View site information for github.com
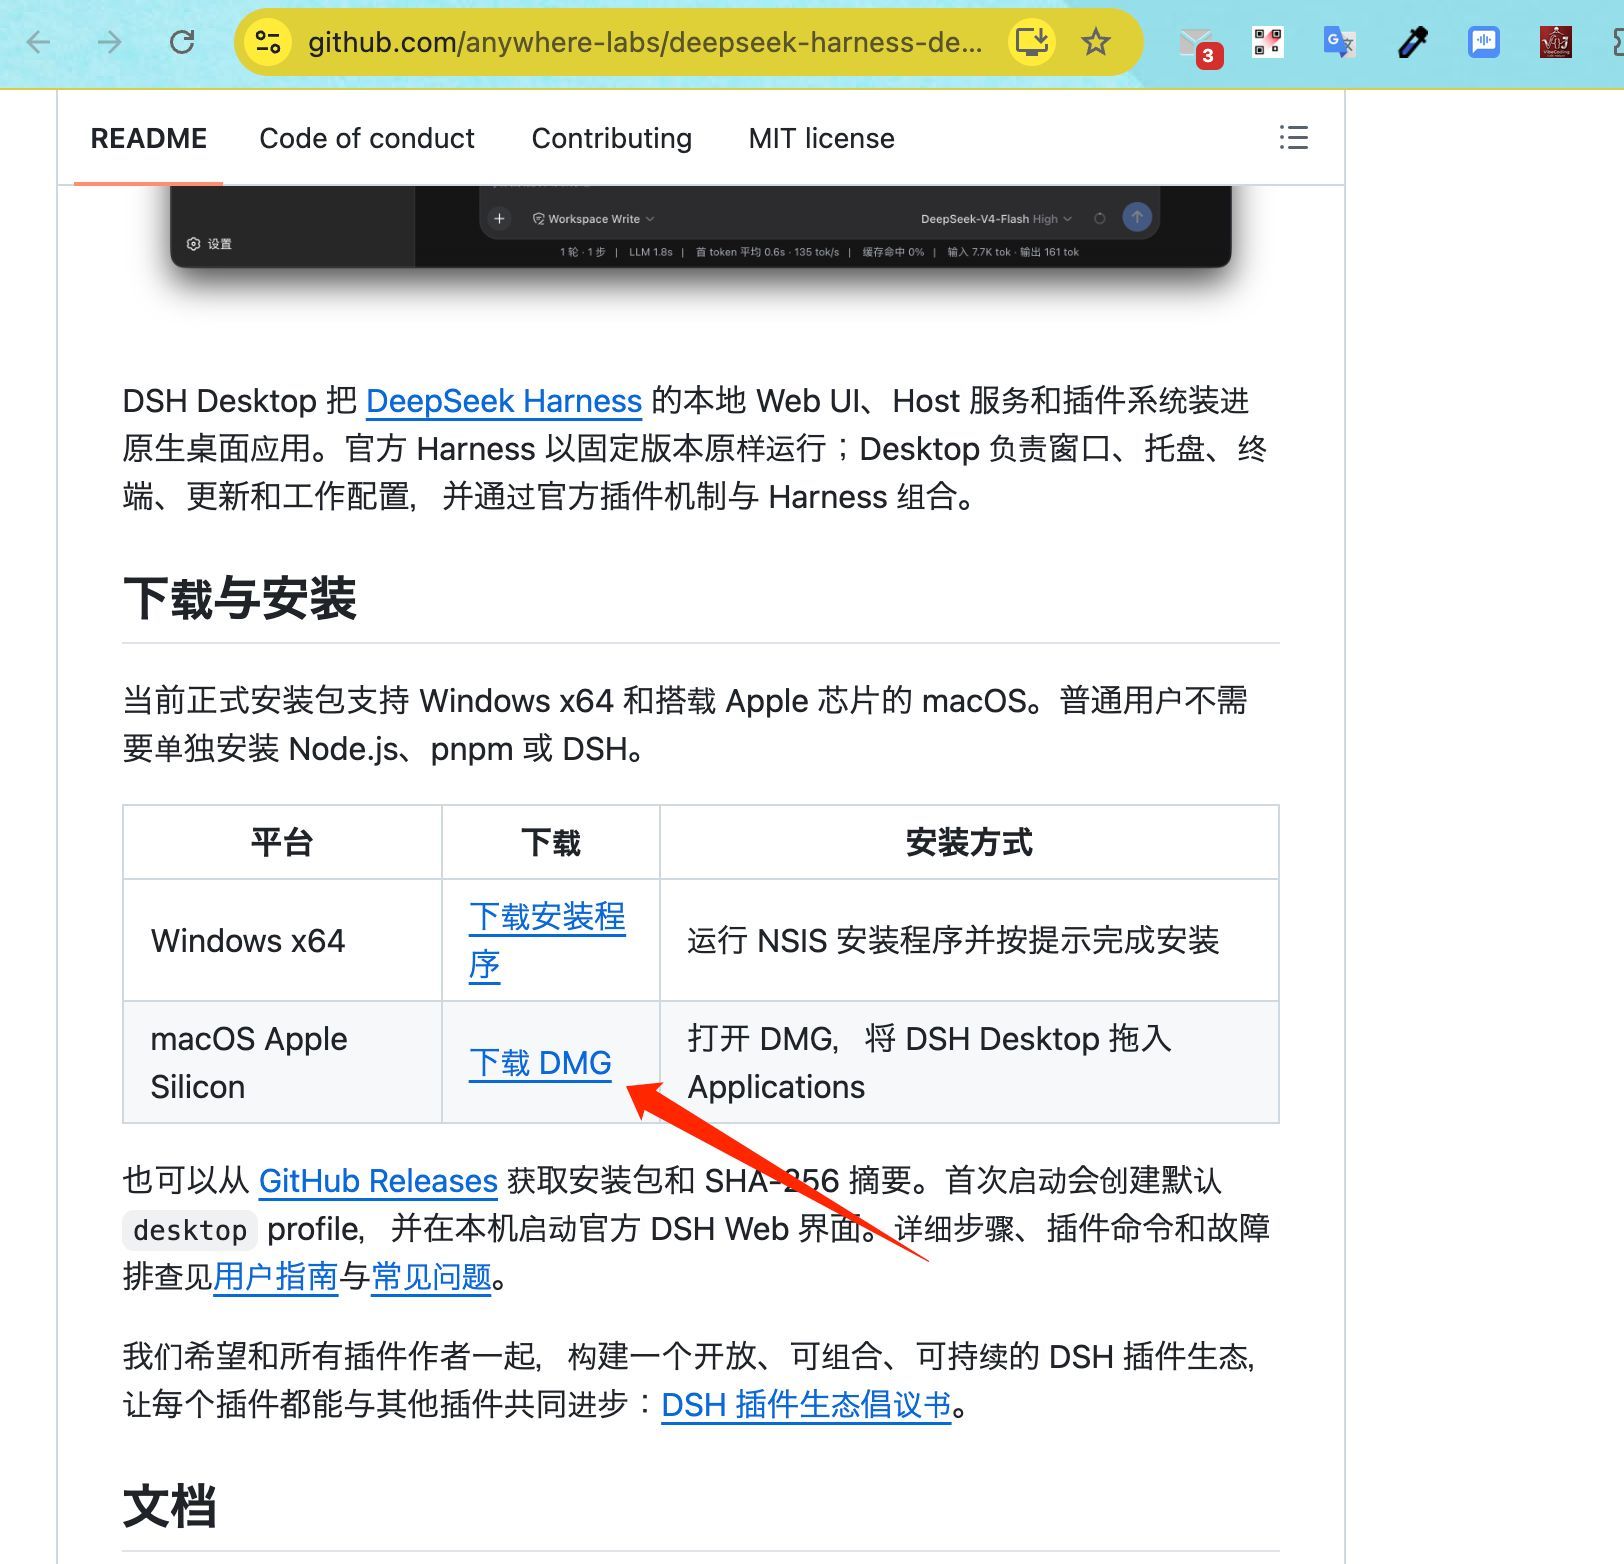 (268, 42)
